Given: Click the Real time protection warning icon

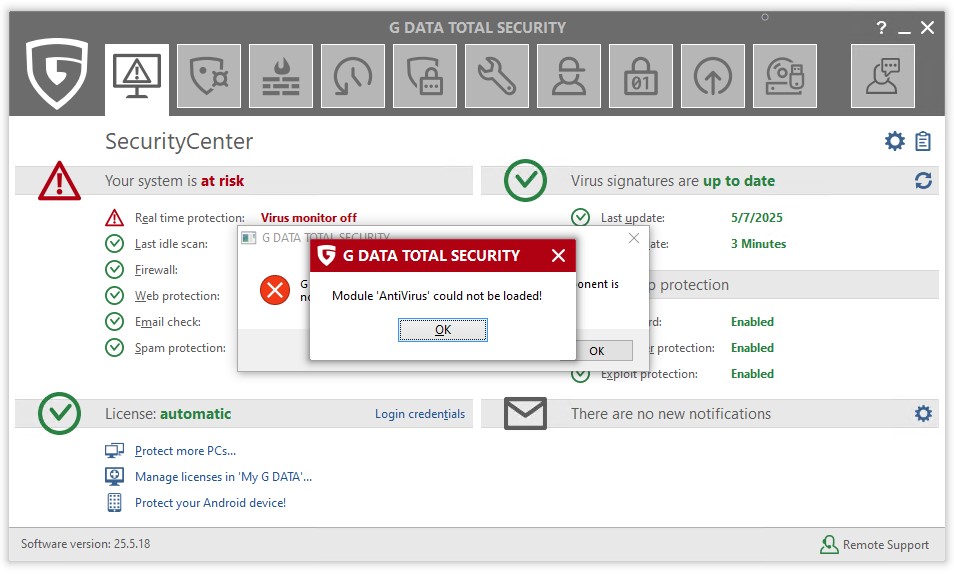Looking at the screenshot, I should click(114, 218).
